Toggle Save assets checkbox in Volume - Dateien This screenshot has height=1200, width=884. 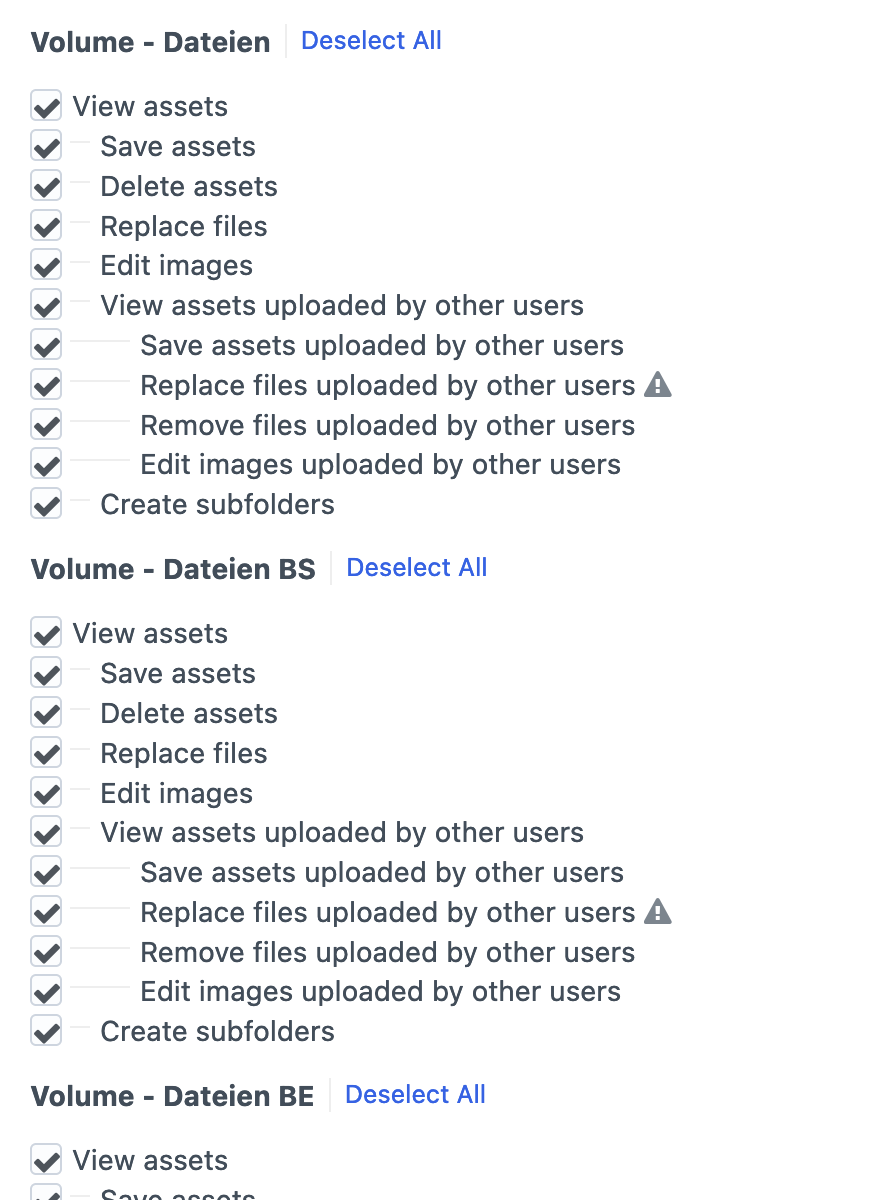45,145
